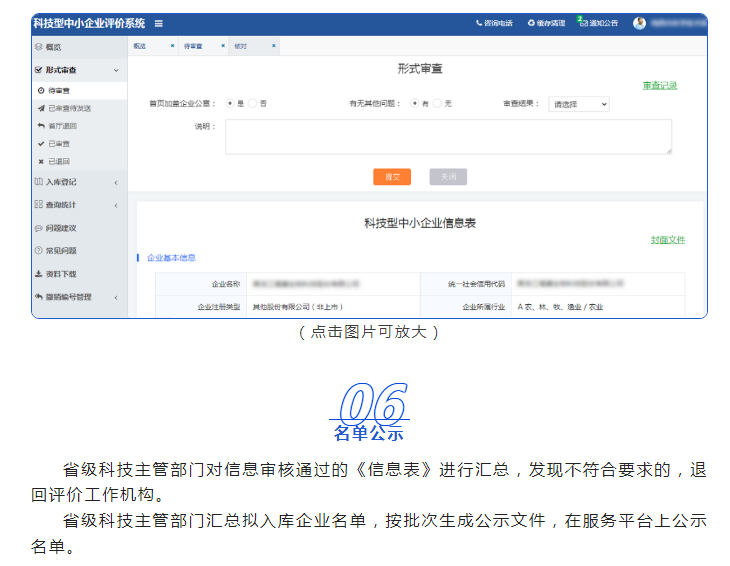This screenshot has height=566, width=730.
Task: Open 通知公告 notification mail icon
Action: pyautogui.click(x=583, y=22)
